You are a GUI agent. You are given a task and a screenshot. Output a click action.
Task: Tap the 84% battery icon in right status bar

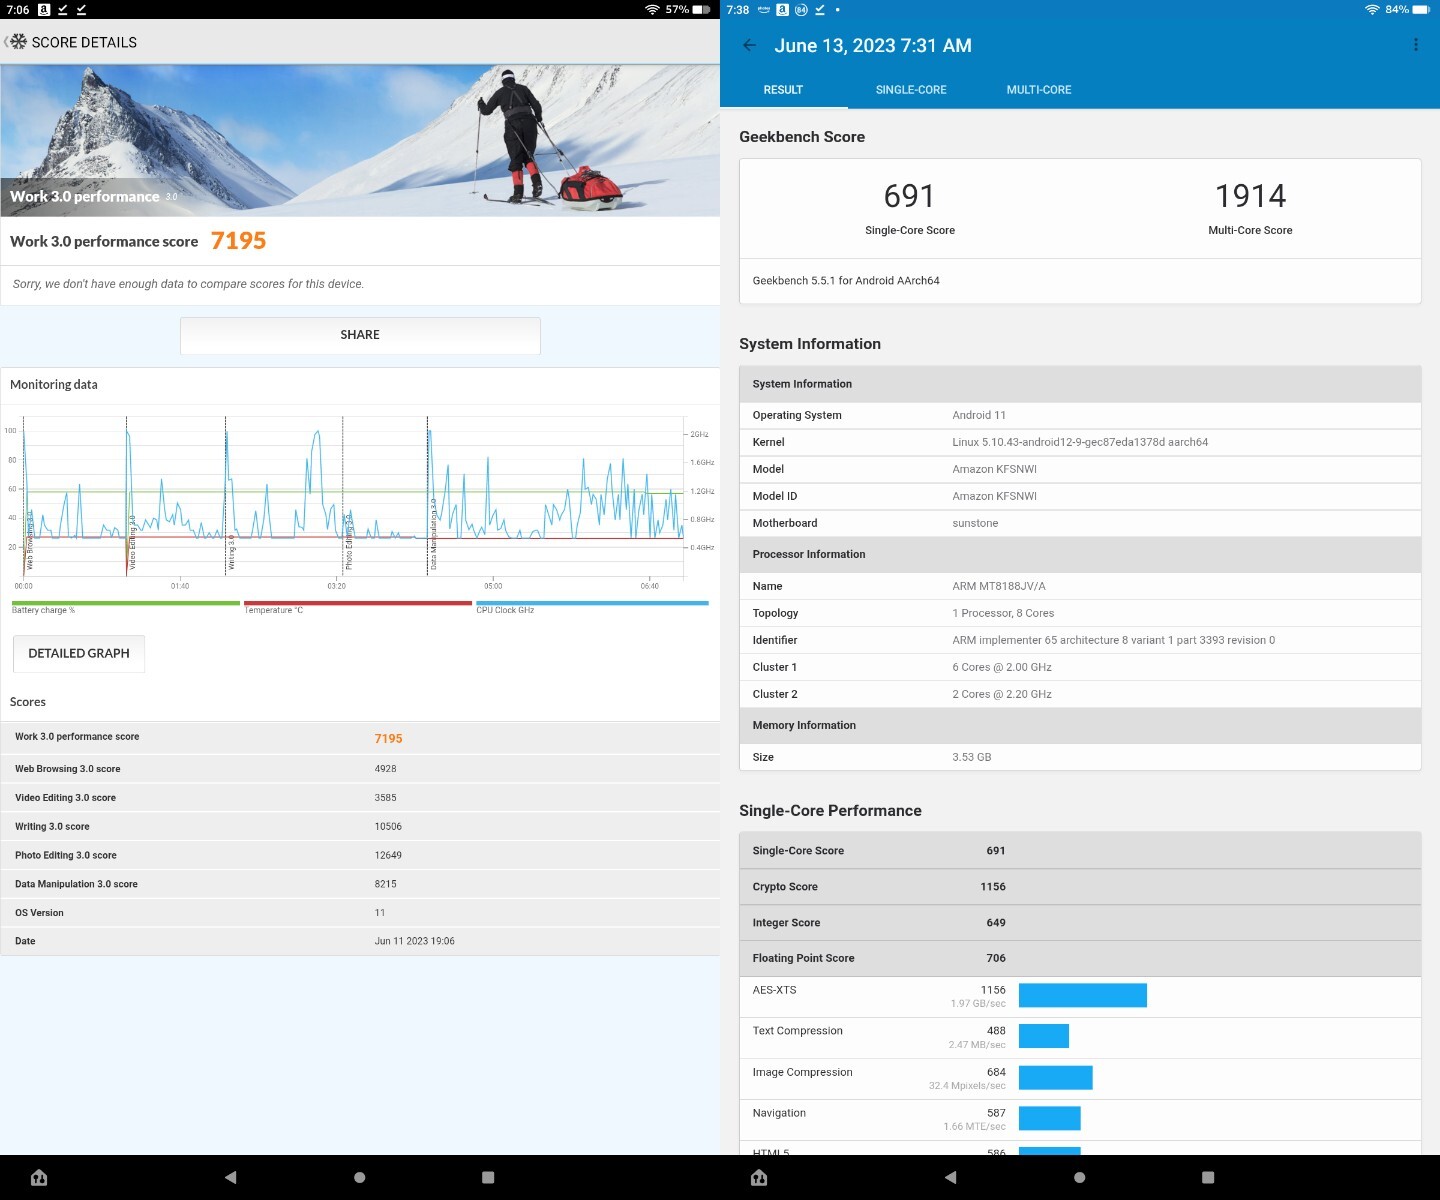(1421, 9)
